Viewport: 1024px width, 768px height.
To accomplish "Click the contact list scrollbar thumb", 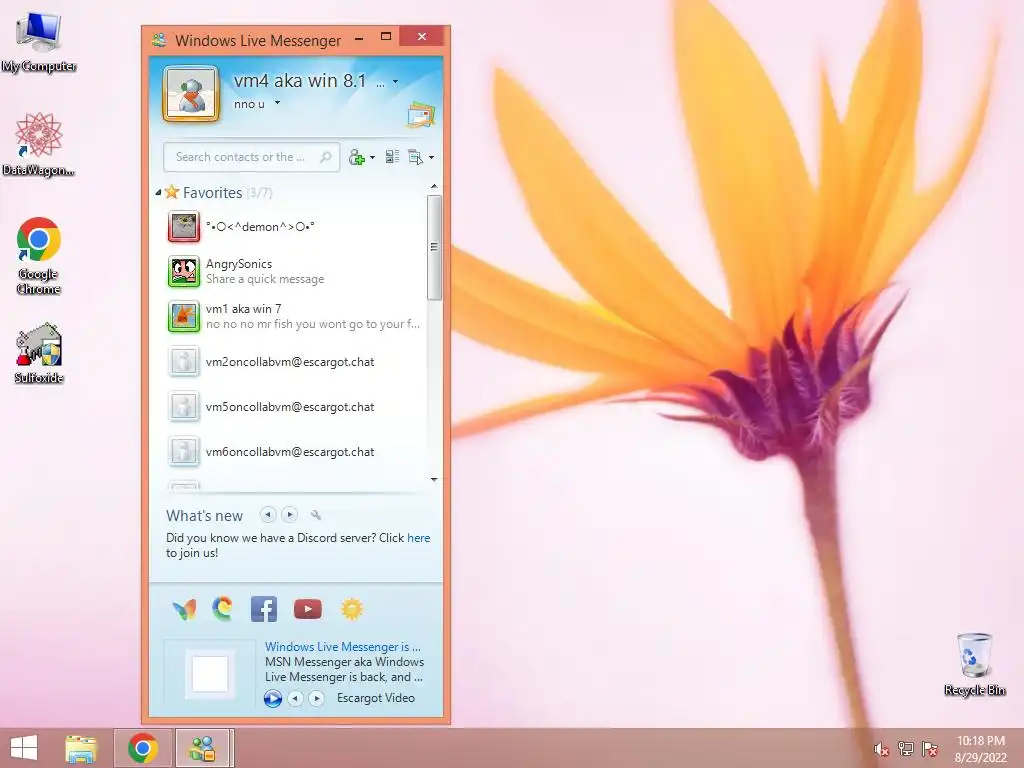I will pos(434,247).
